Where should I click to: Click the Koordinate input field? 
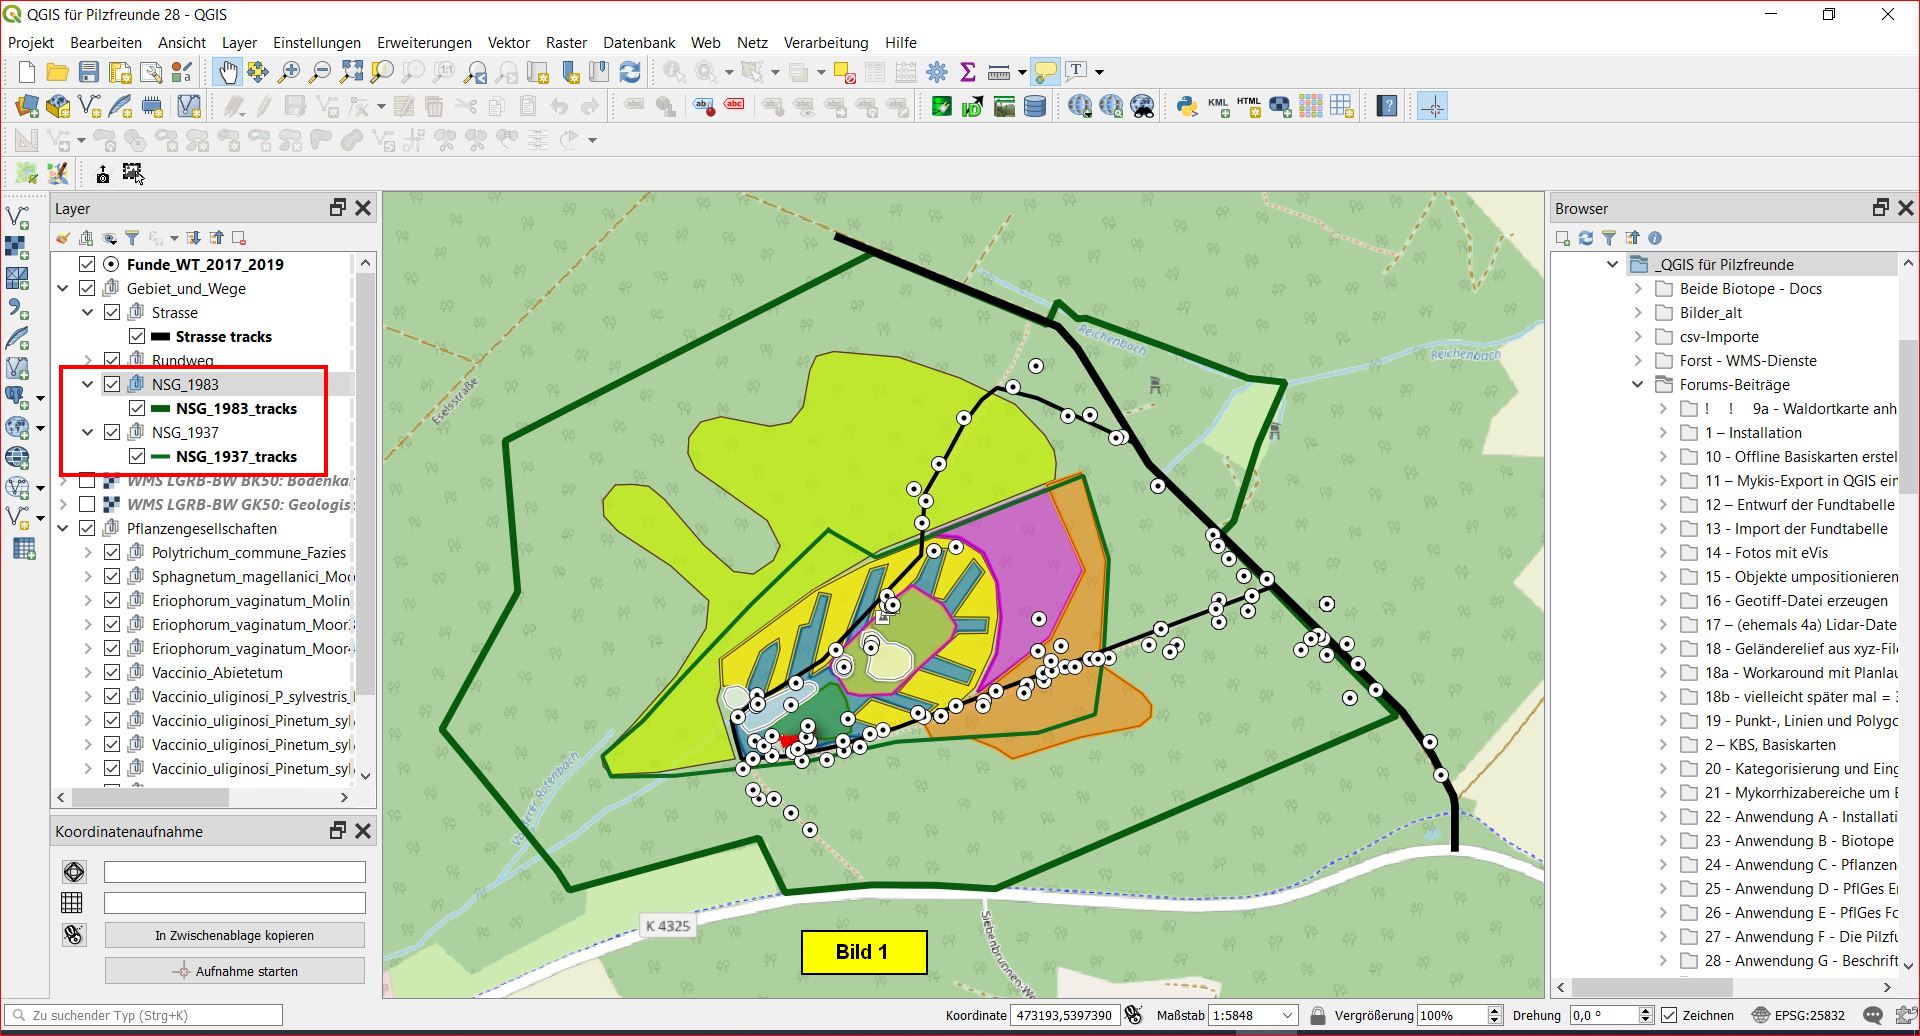1064,1015
